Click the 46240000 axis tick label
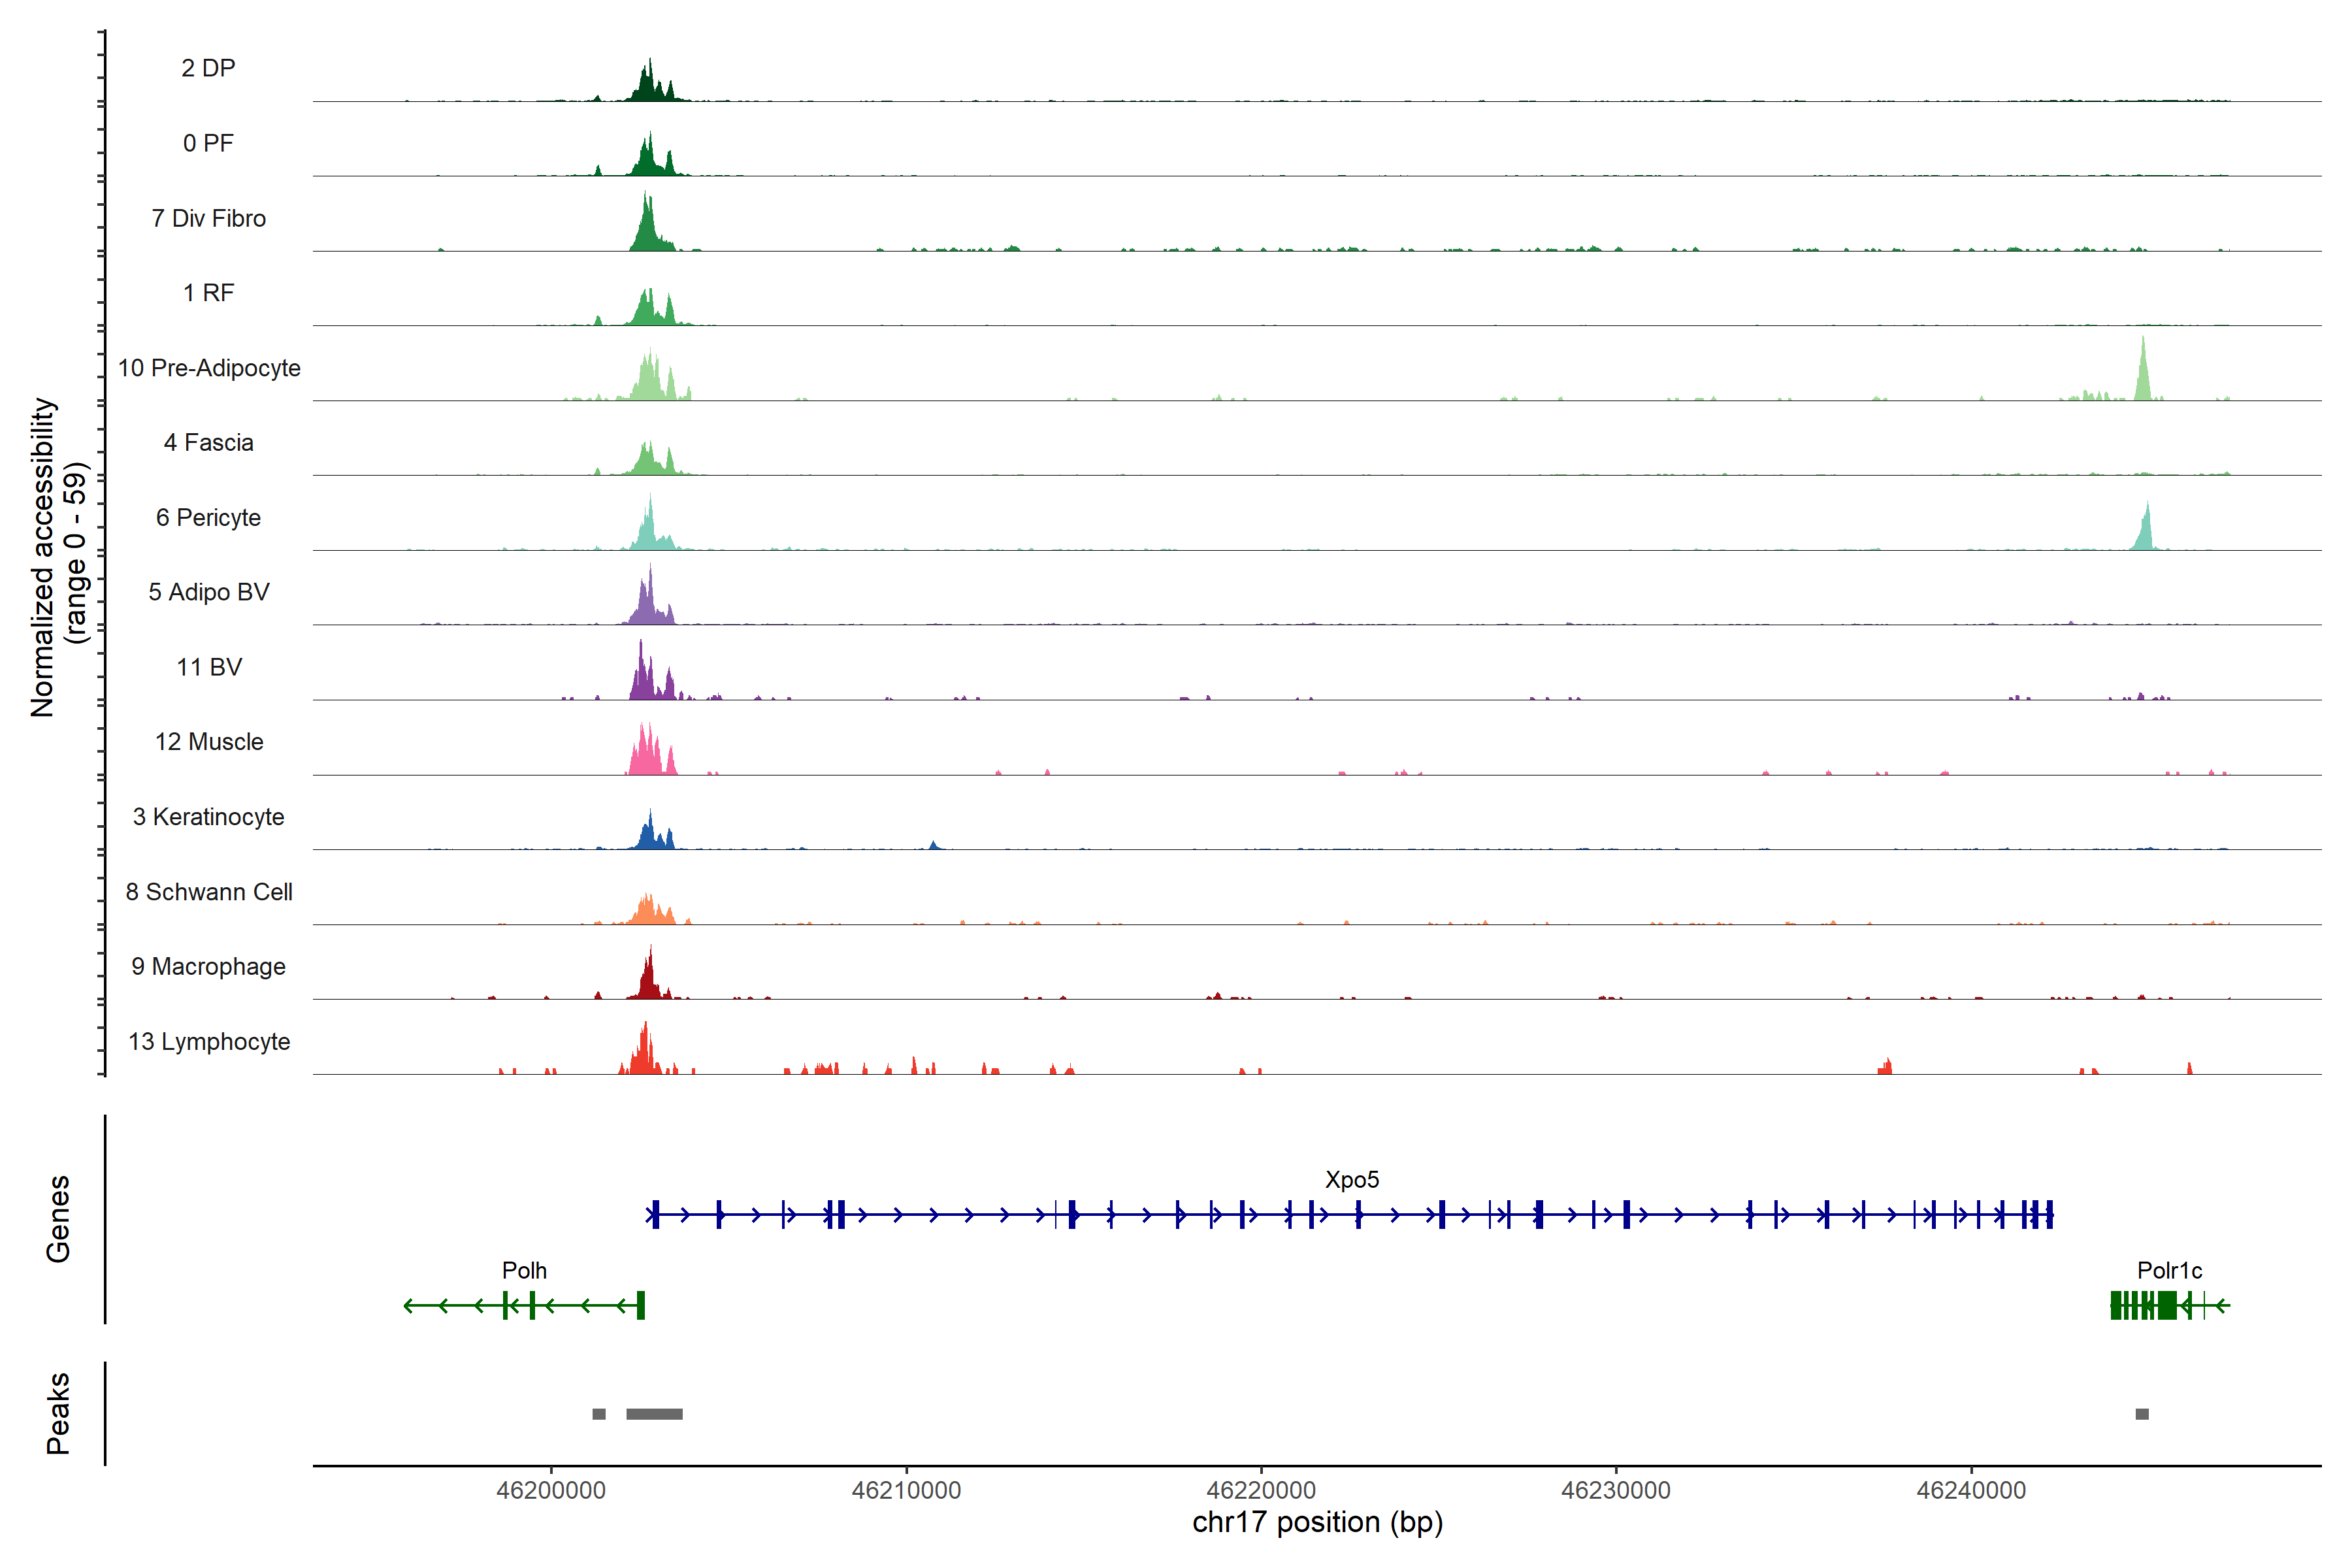Viewport: 2352px width, 1568px height. 1971,1490
